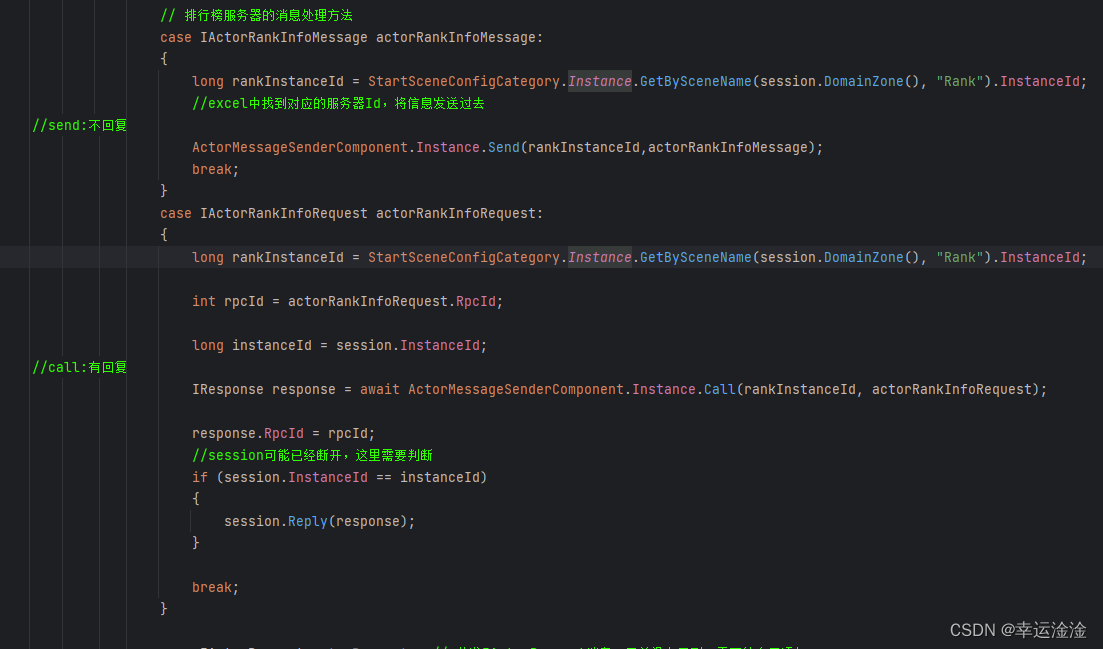Click the '//session可能已经断开' comment
1103x649 pixels.
[312, 455]
